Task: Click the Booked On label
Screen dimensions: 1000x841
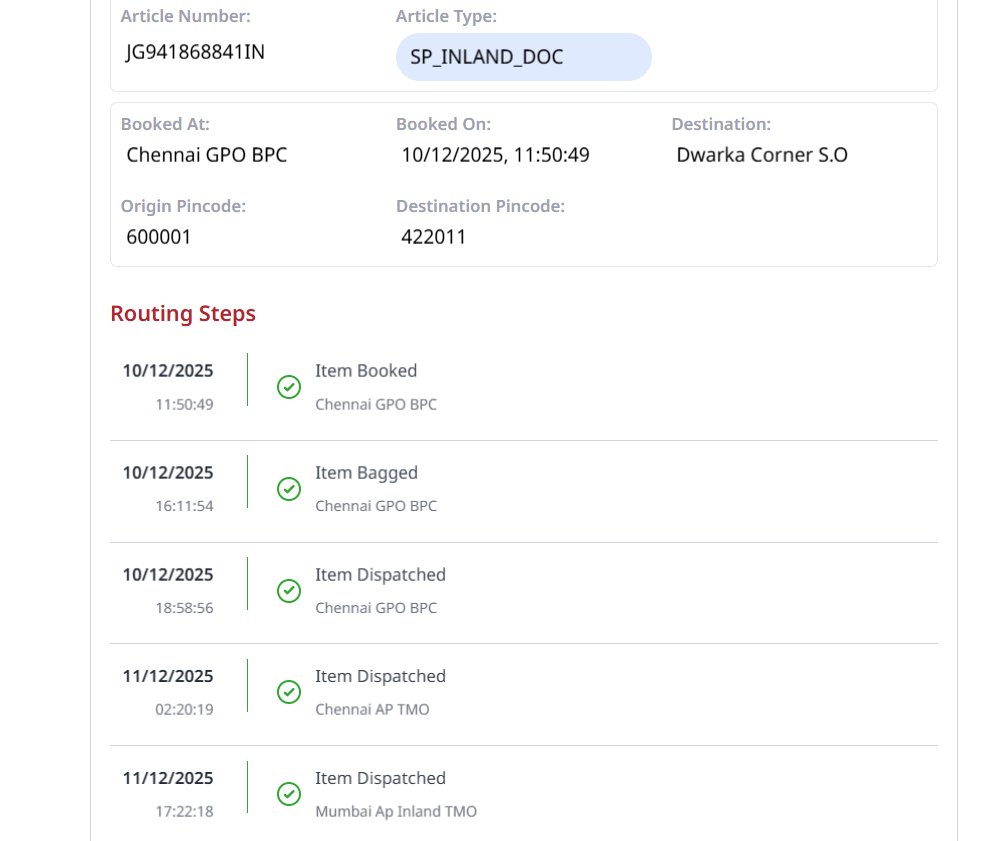Action: [443, 124]
